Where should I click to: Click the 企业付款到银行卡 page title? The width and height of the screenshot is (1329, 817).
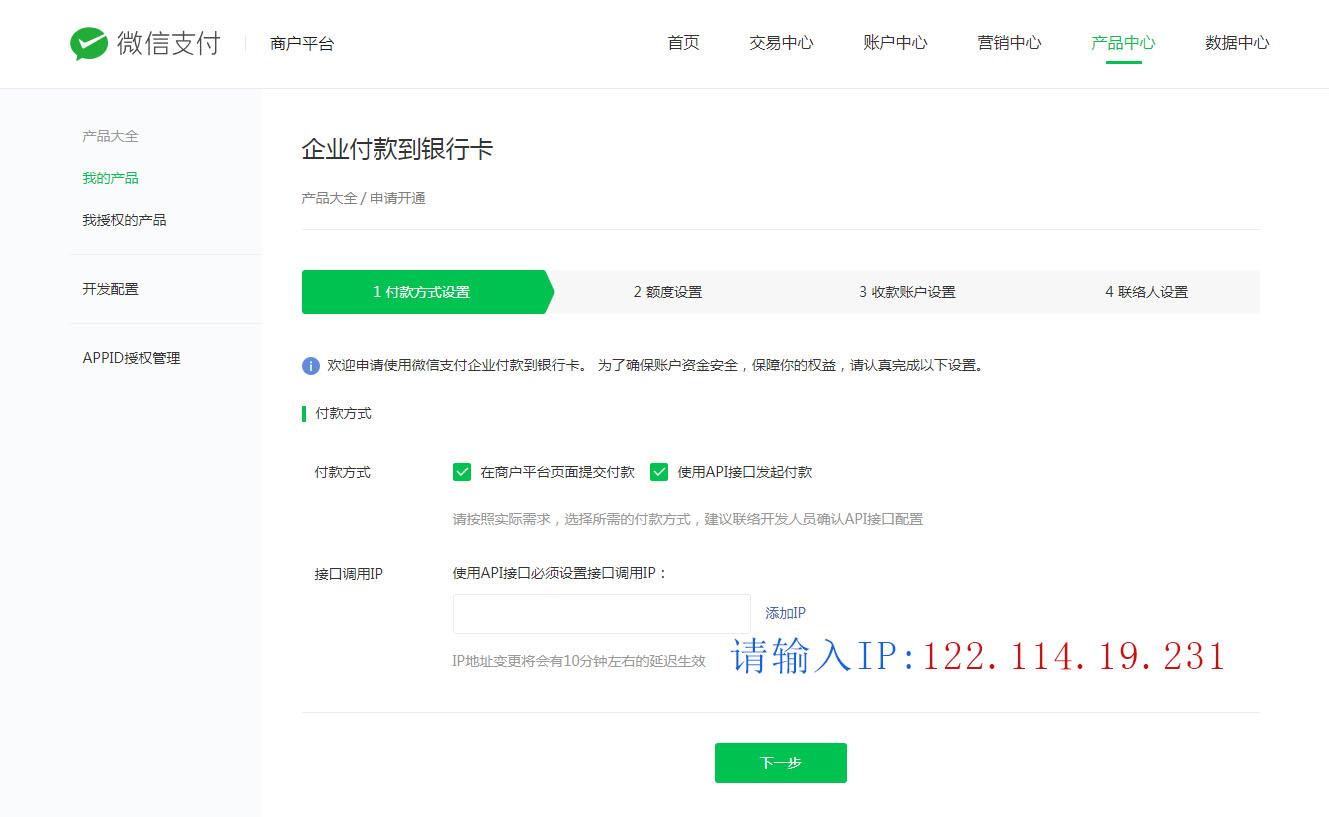397,150
